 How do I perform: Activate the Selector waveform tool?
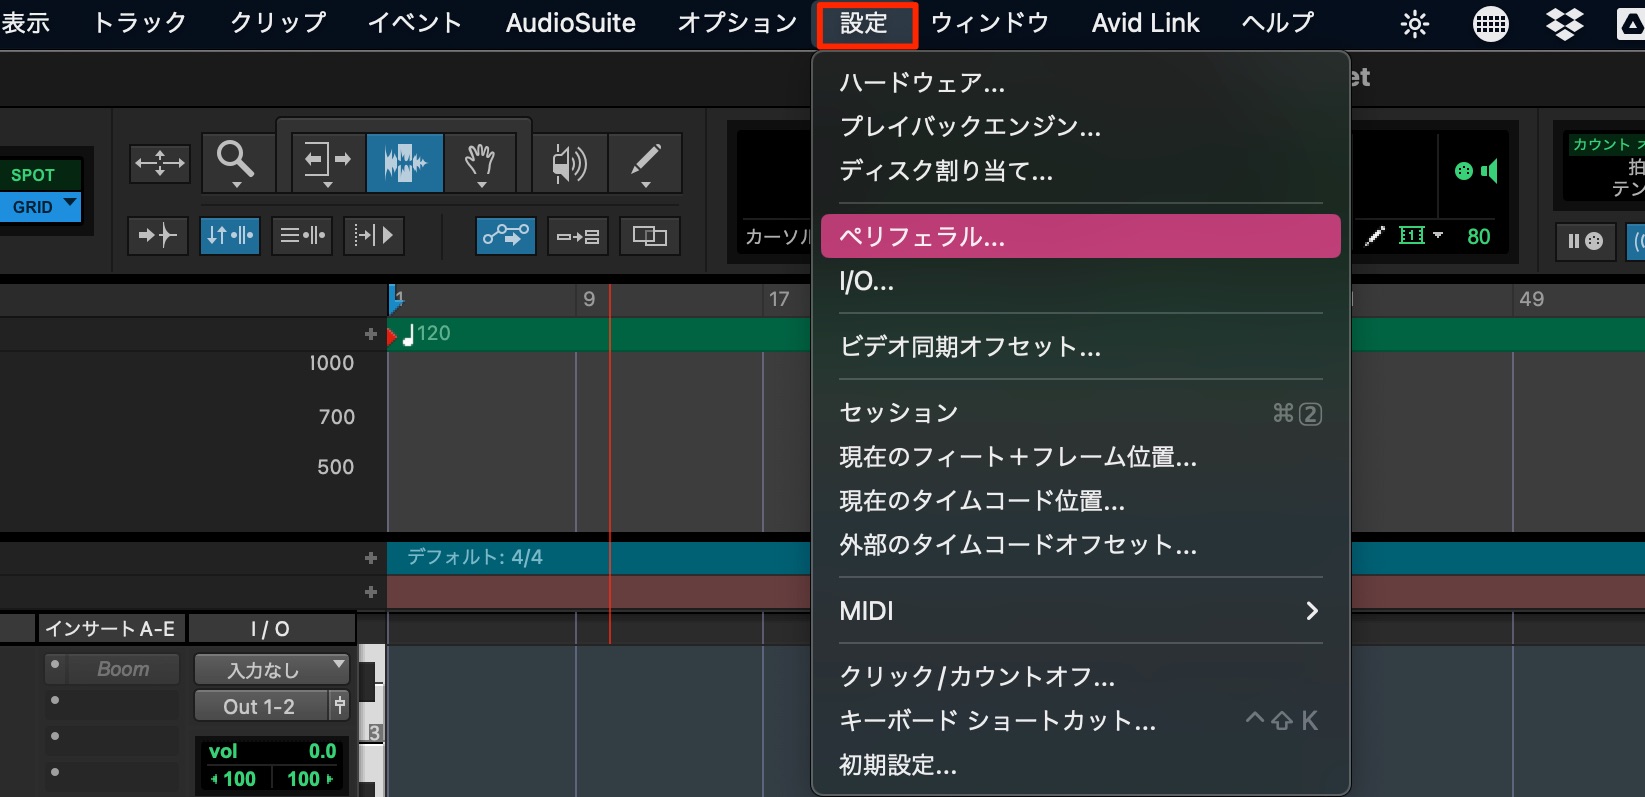pos(405,162)
